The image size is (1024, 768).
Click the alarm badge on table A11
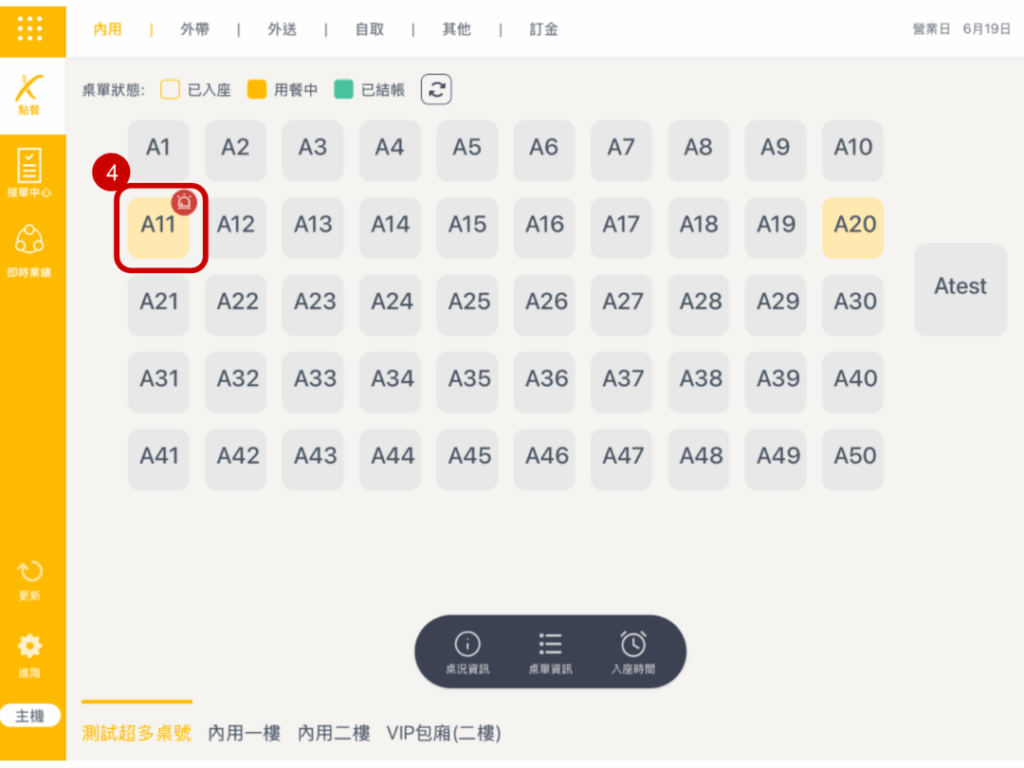184,201
